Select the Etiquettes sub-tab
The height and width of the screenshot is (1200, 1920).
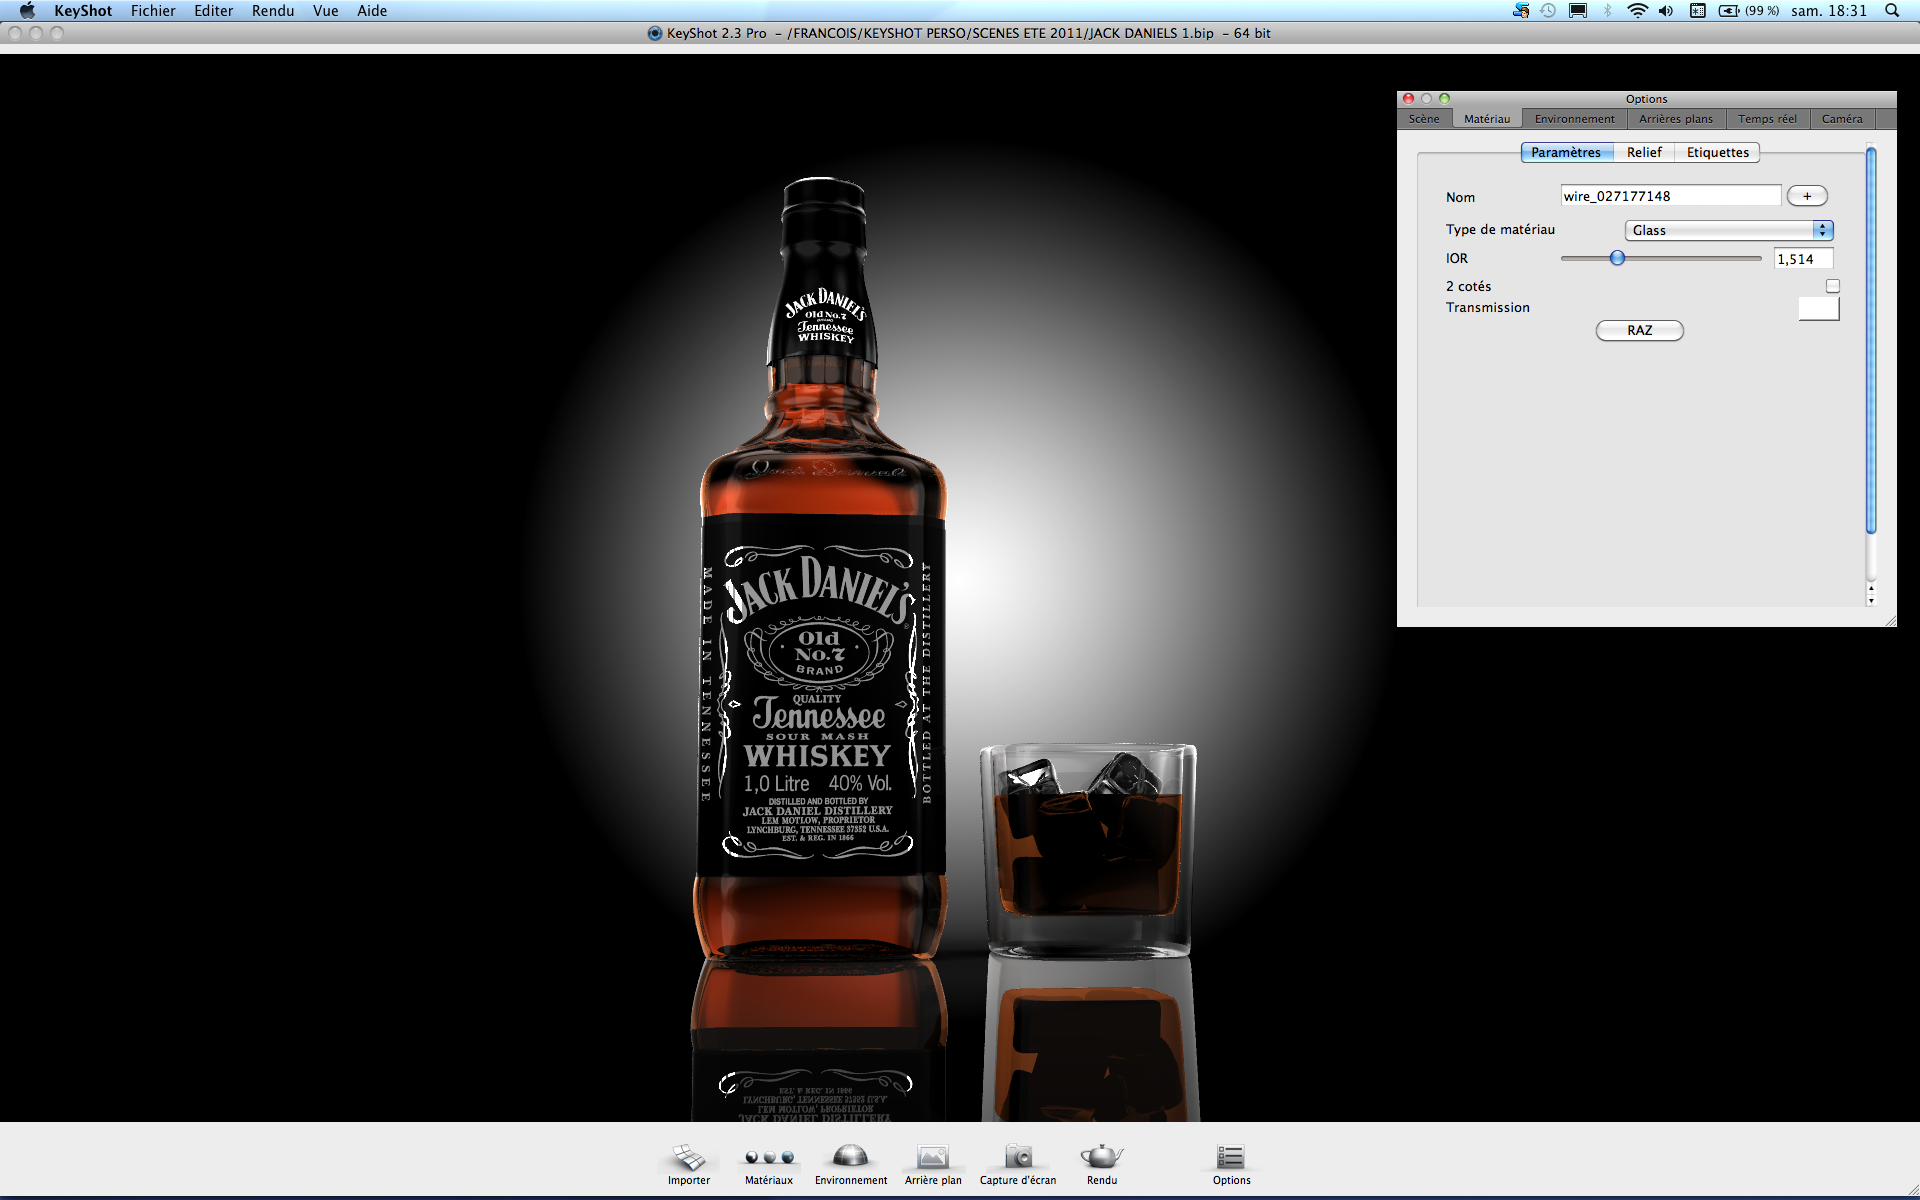pos(1717,152)
